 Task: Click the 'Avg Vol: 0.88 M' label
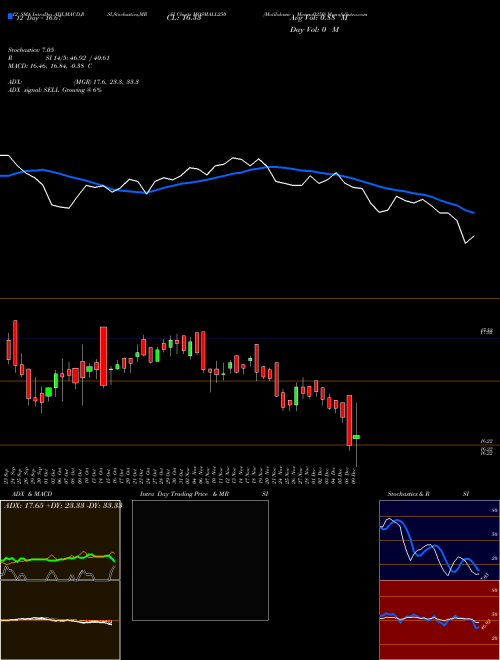[319, 18]
